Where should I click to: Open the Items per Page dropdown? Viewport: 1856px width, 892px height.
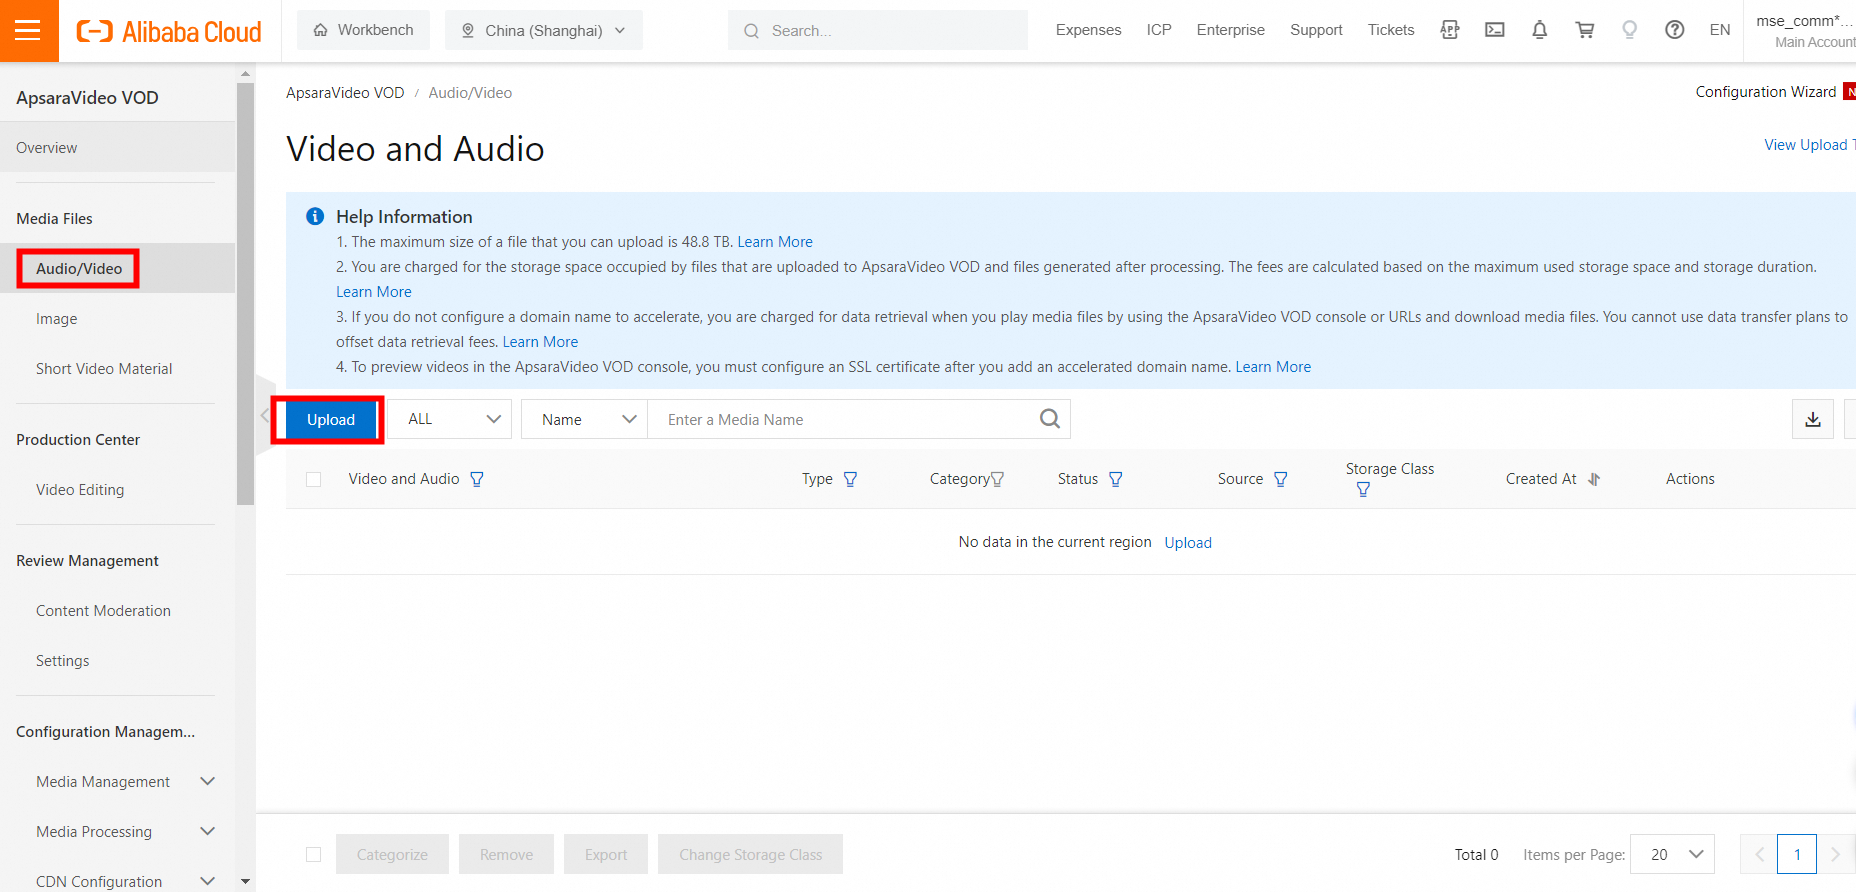pyautogui.click(x=1672, y=854)
